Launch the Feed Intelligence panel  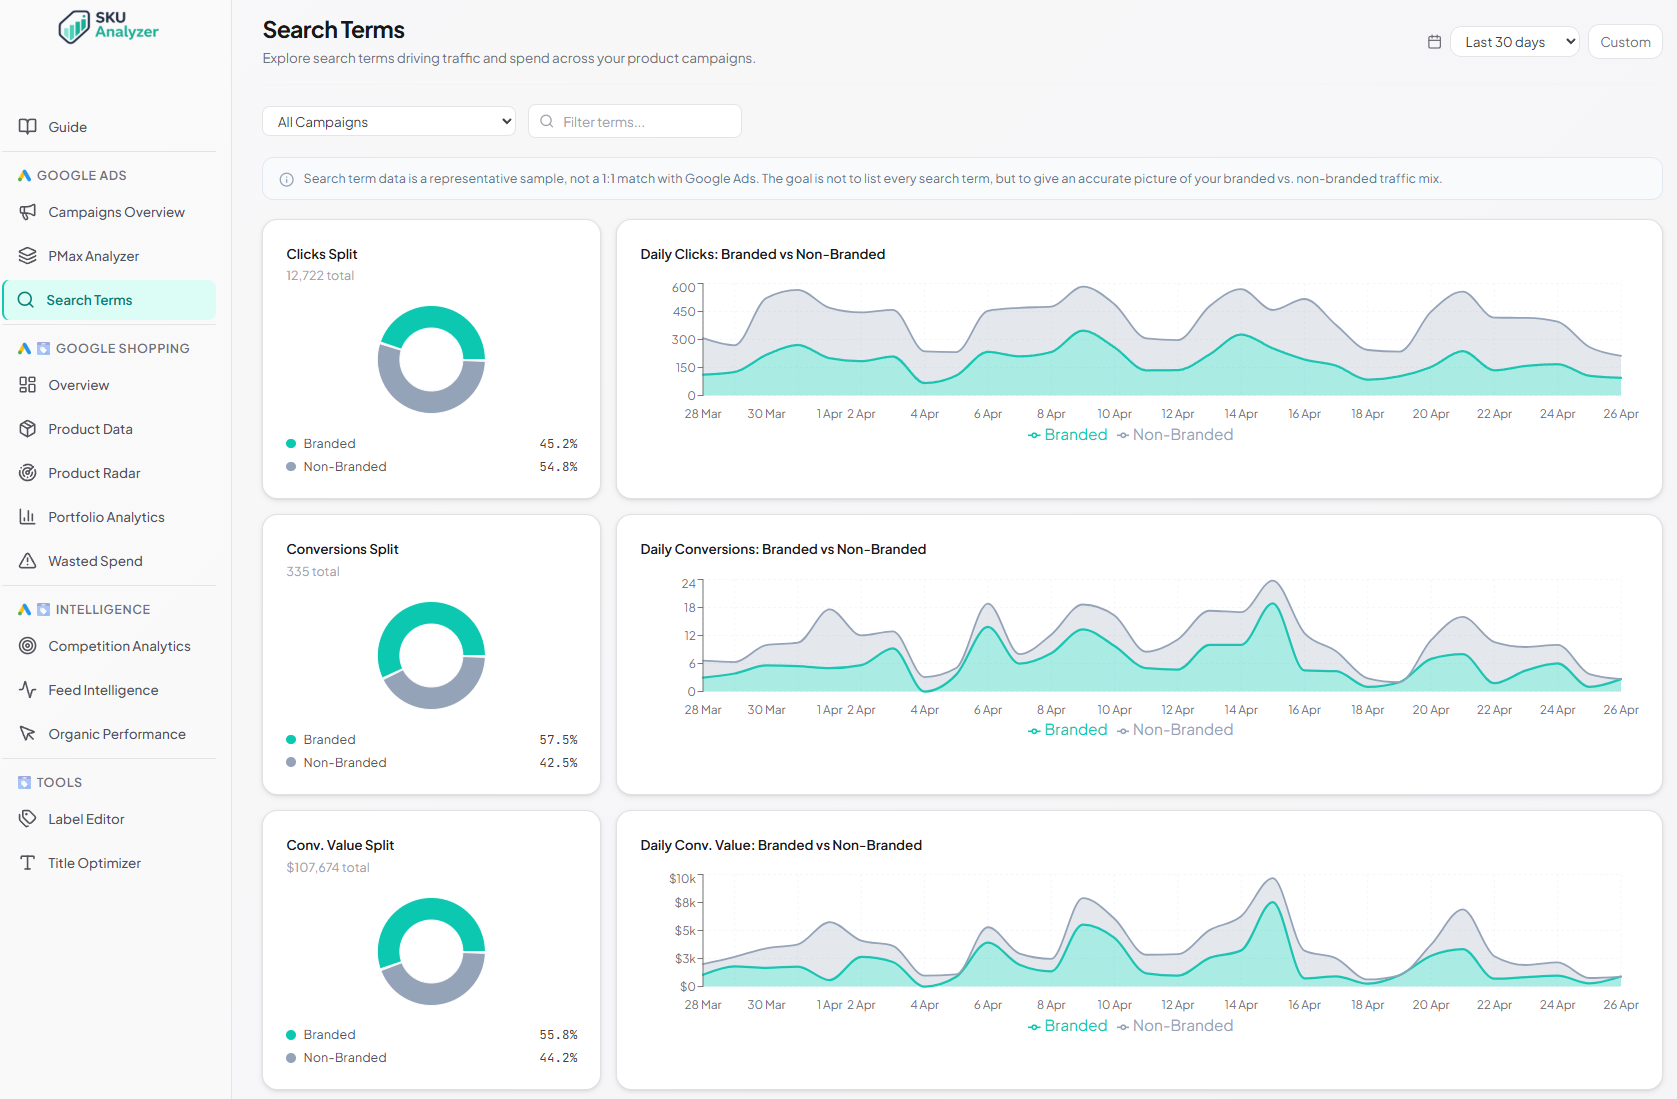103,690
